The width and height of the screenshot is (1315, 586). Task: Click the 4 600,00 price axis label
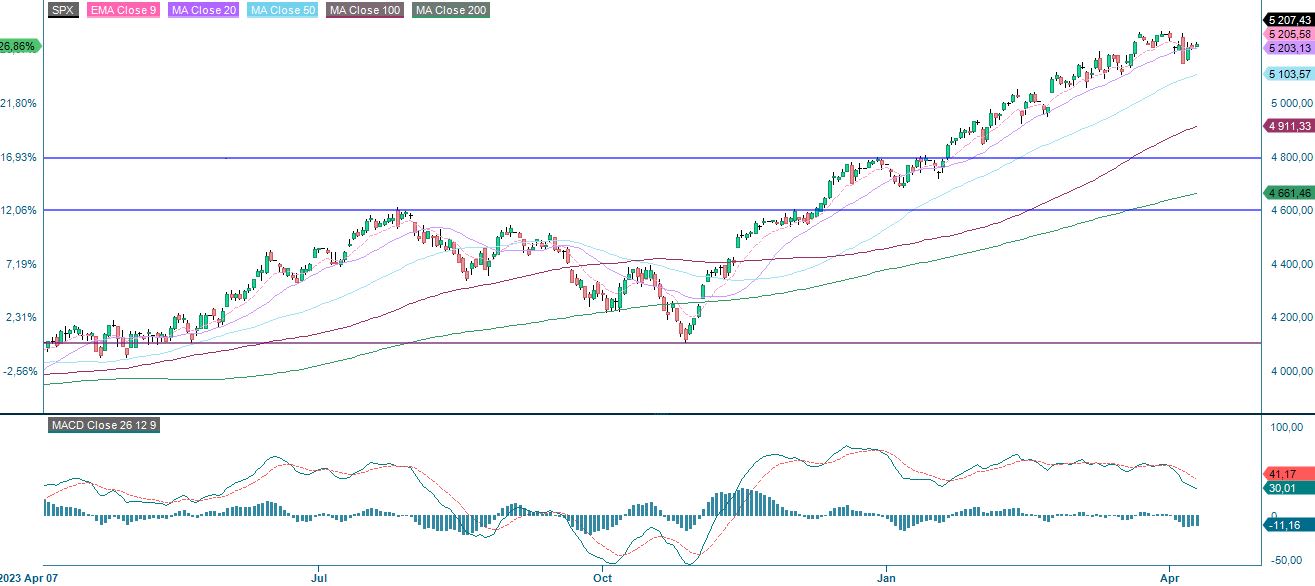[x=1290, y=211]
